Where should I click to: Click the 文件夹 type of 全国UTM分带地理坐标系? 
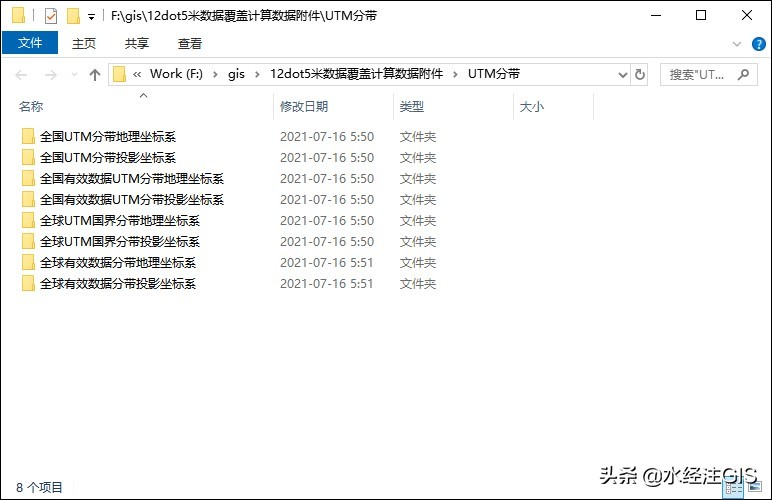click(x=418, y=136)
